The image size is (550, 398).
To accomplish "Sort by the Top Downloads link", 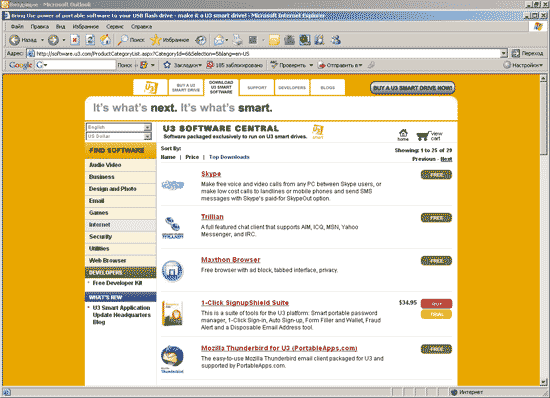I will pos(229,157).
